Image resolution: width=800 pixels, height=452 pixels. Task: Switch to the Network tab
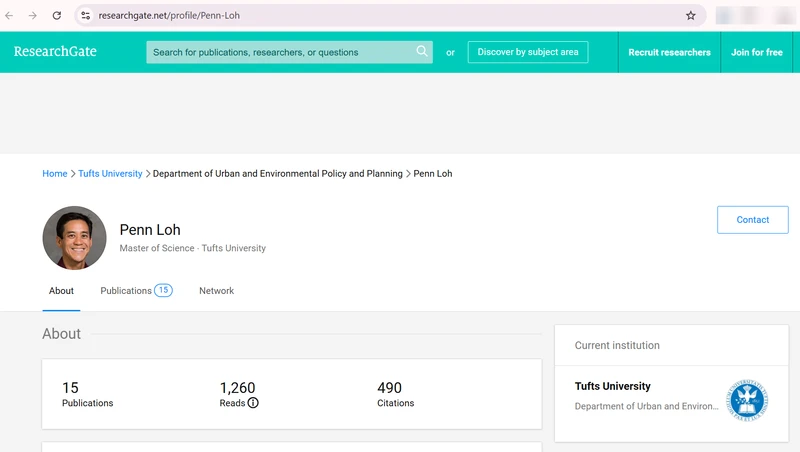click(x=216, y=291)
